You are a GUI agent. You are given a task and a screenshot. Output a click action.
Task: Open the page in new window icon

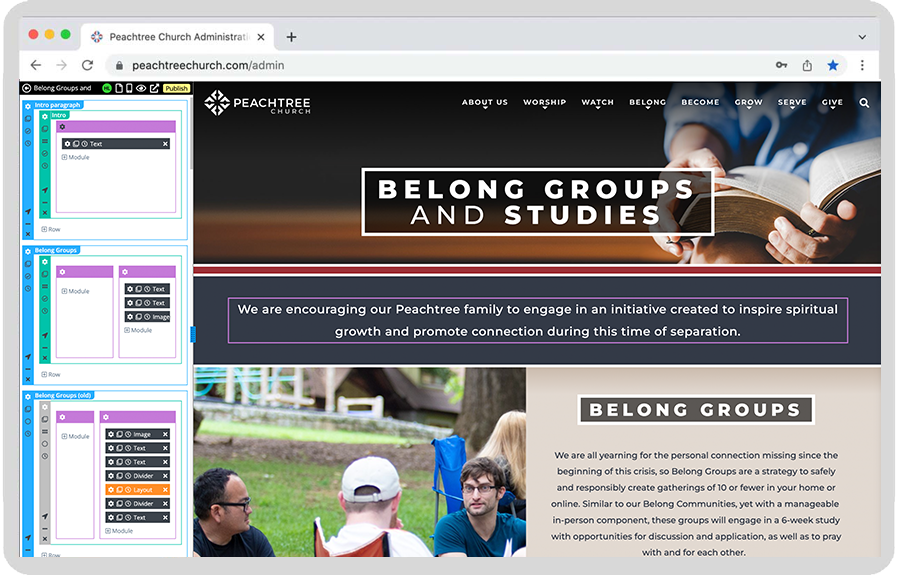click(x=154, y=88)
